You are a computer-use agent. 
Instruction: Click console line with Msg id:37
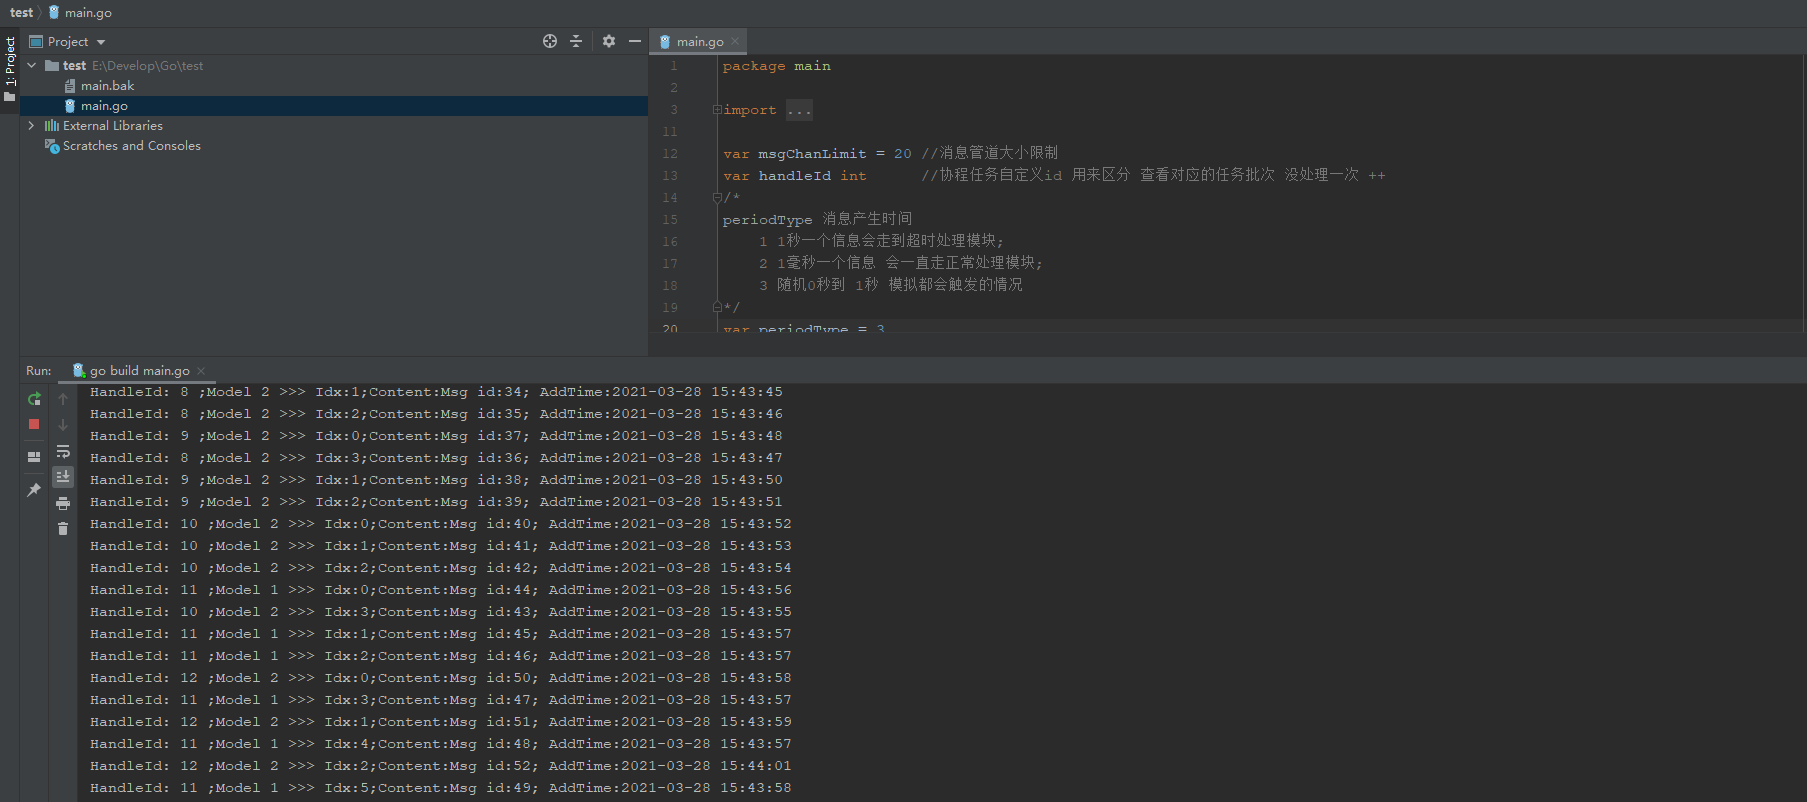tap(436, 436)
